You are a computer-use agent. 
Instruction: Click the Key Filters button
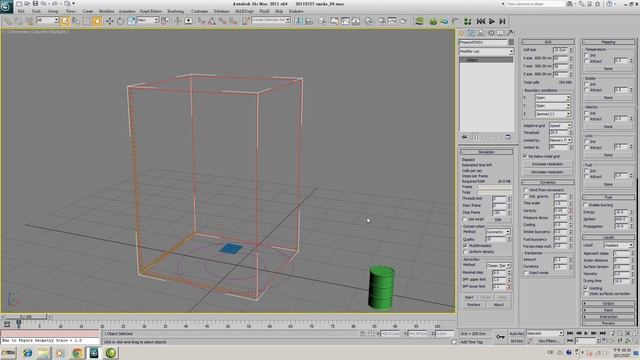click(x=548, y=340)
